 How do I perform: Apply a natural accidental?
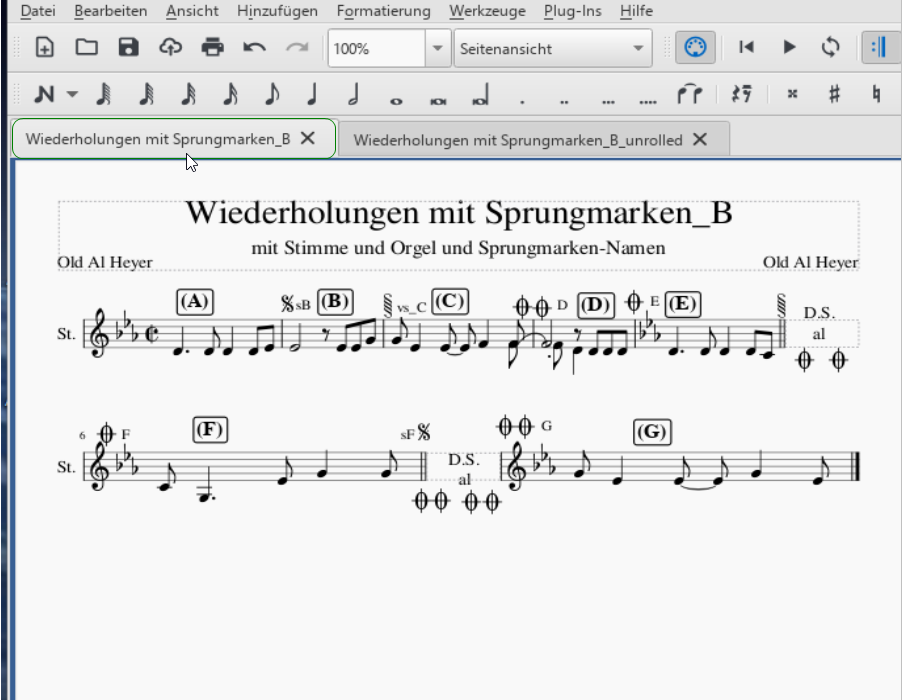(874, 95)
